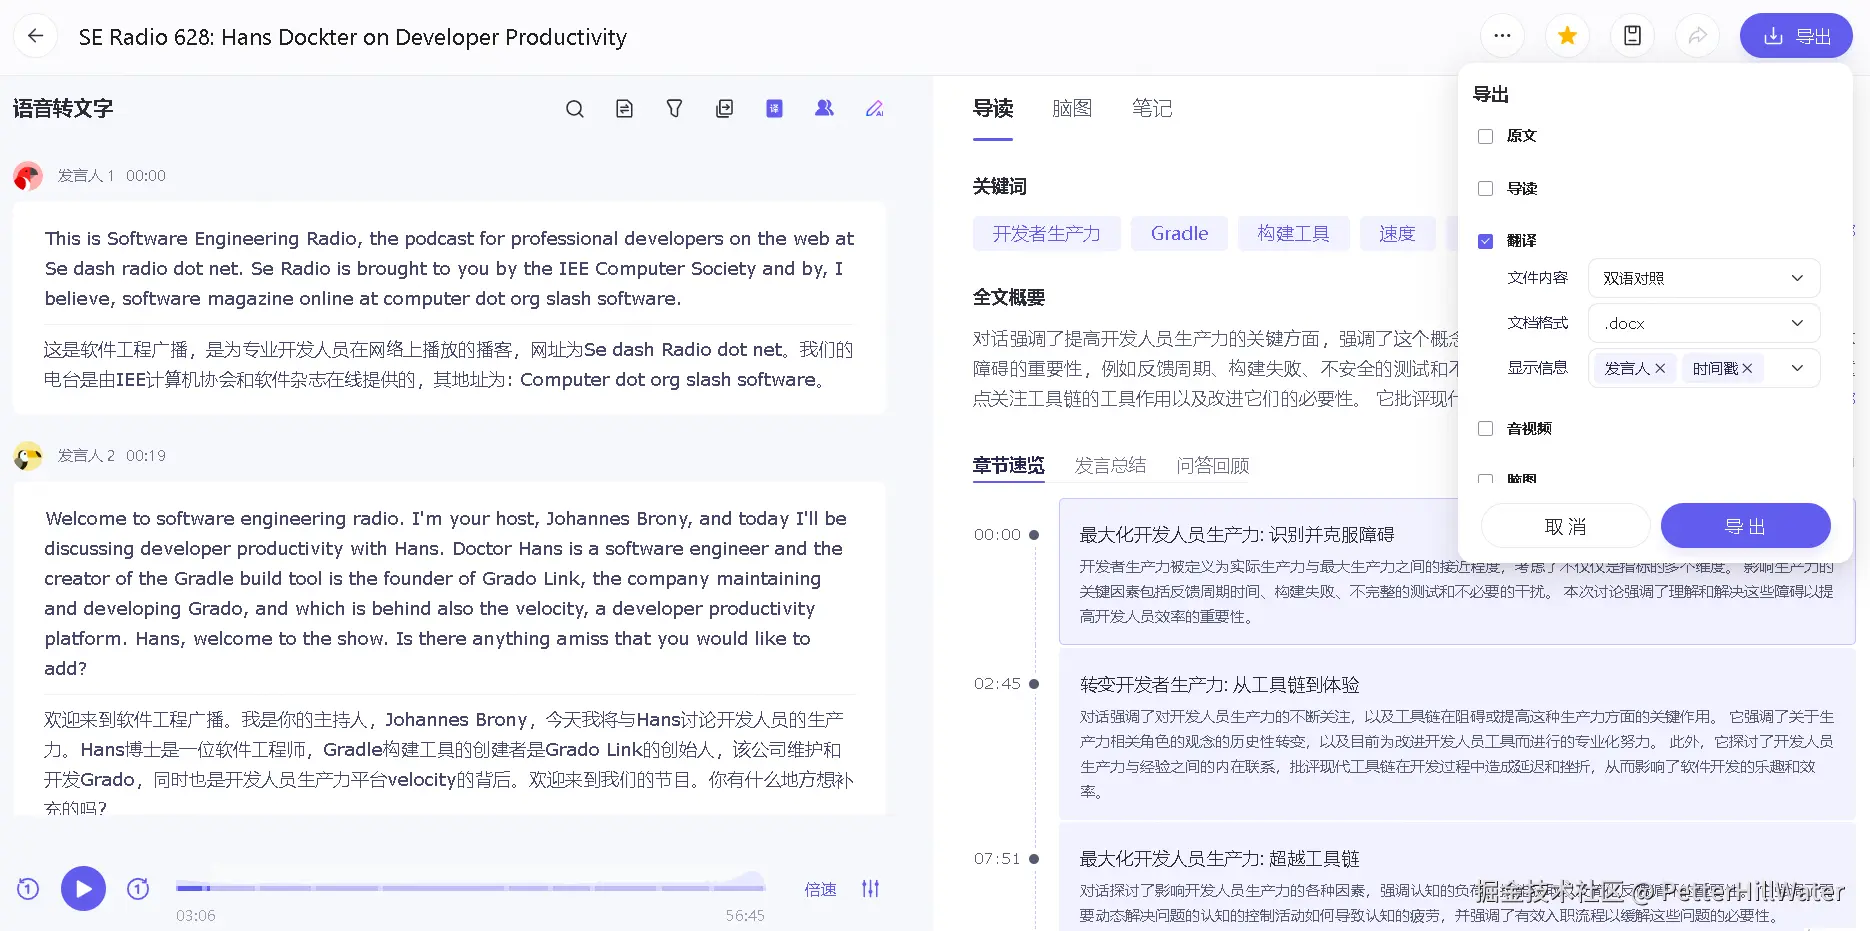Skip forward using the forward-skip icon
This screenshot has height=931, width=1870.
(138, 888)
